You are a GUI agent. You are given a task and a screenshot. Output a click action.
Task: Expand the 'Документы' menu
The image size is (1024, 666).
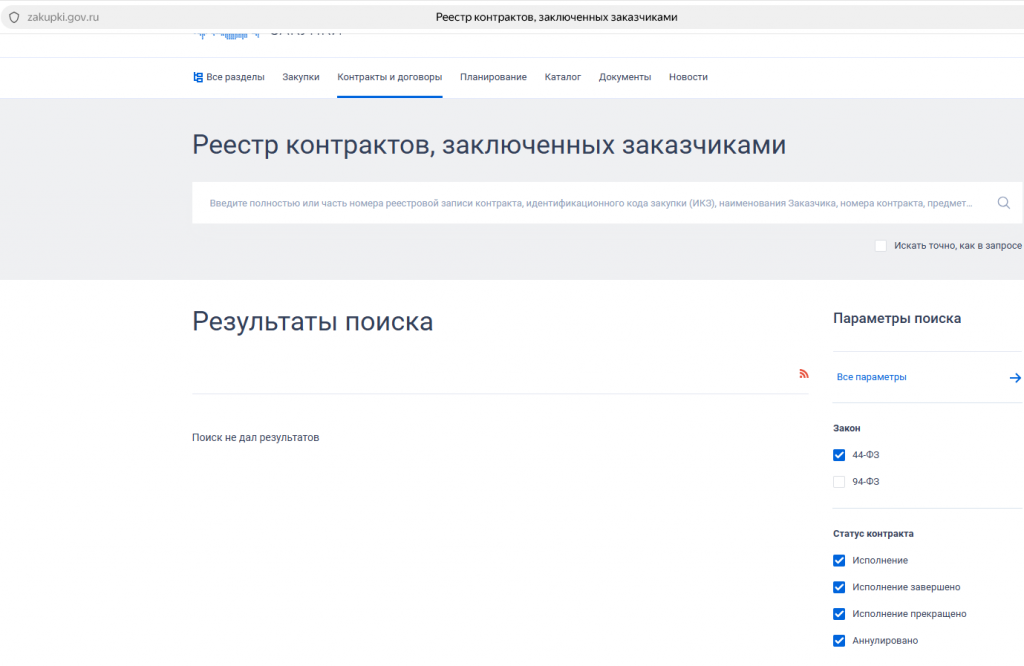click(625, 77)
